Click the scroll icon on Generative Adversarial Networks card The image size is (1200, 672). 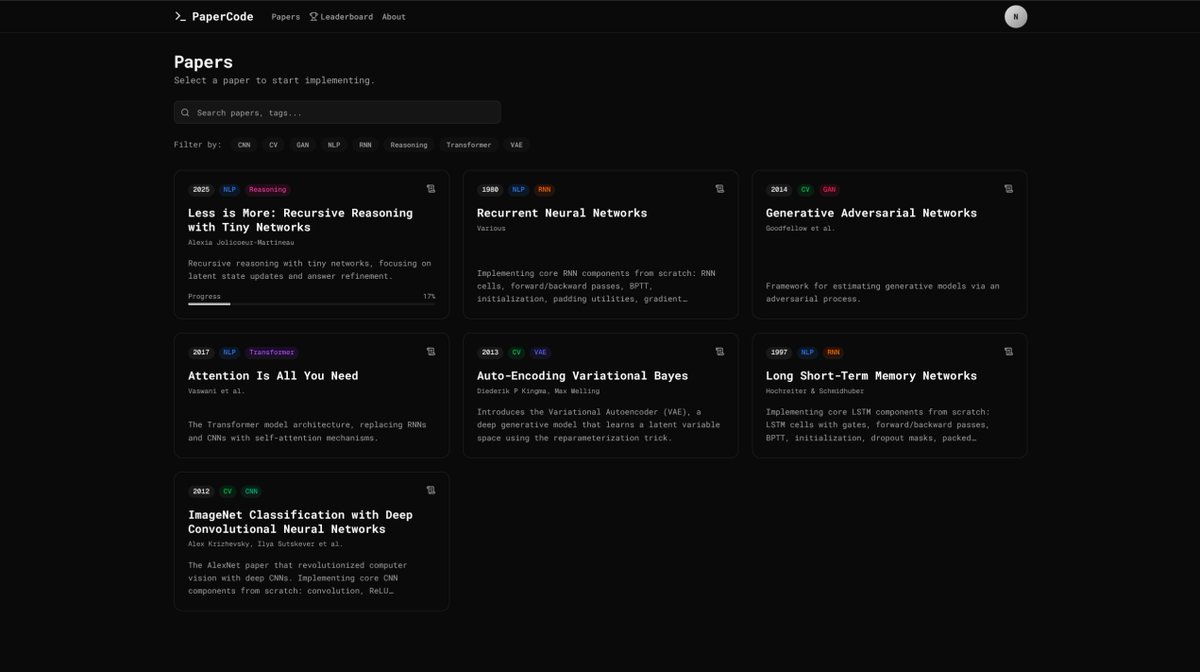(1009, 188)
